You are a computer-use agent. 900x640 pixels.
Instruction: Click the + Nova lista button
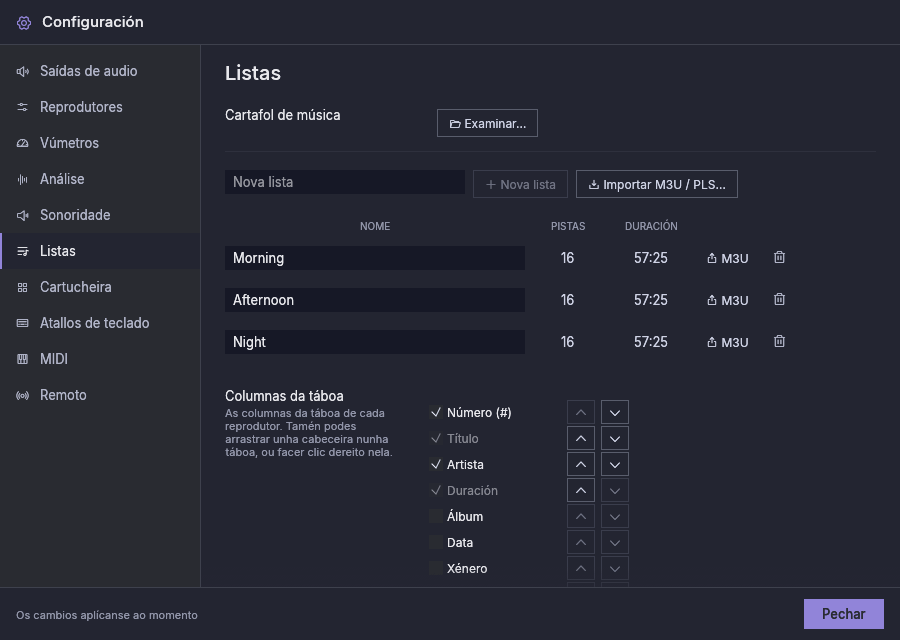521,184
